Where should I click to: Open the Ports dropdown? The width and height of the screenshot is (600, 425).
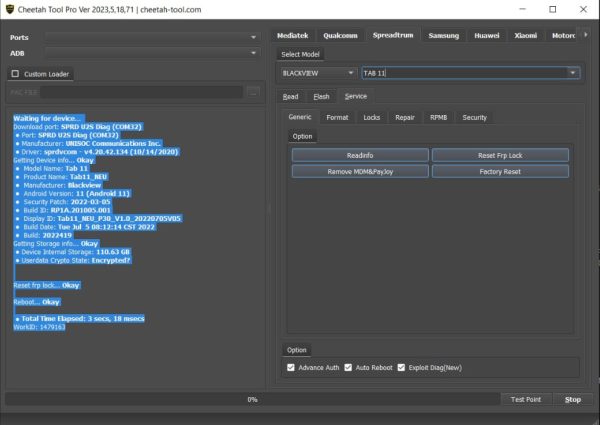[152, 37]
